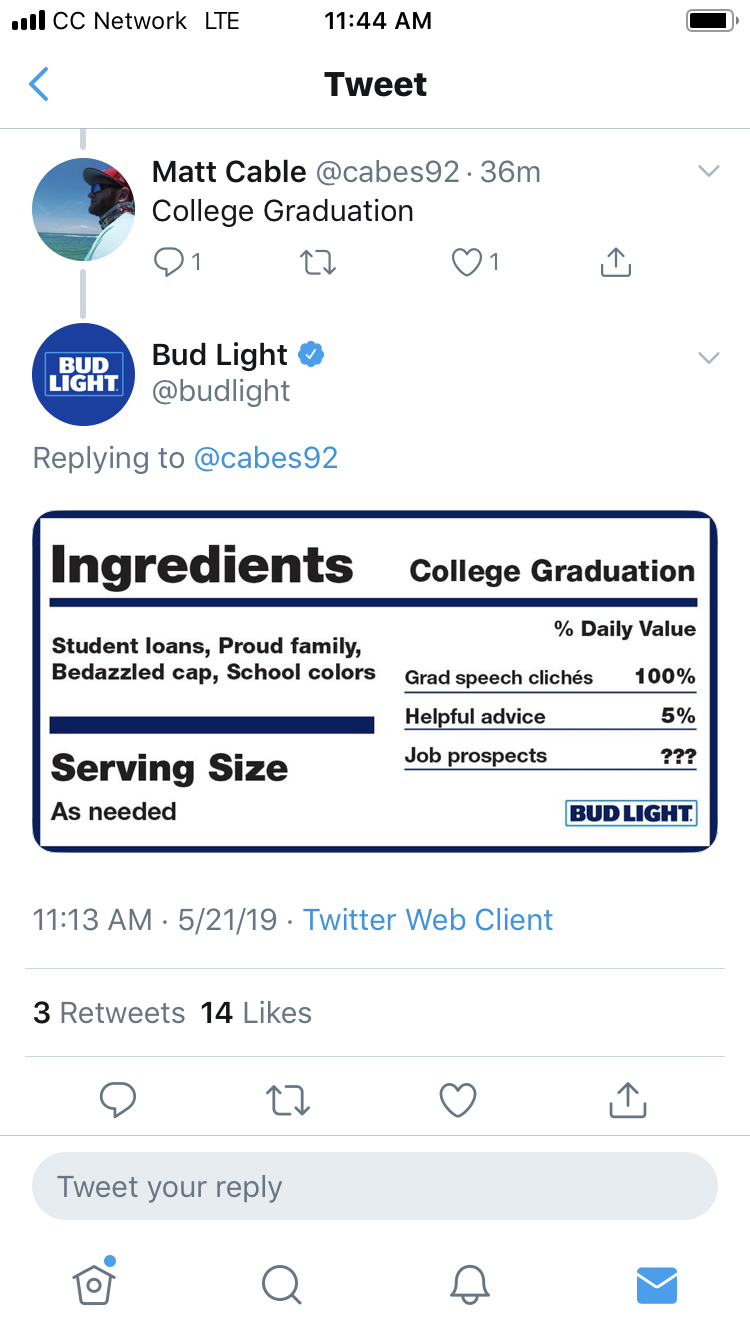This screenshot has height=1334, width=750.
Task: View the 14 Likes list
Action: click(x=256, y=1013)
